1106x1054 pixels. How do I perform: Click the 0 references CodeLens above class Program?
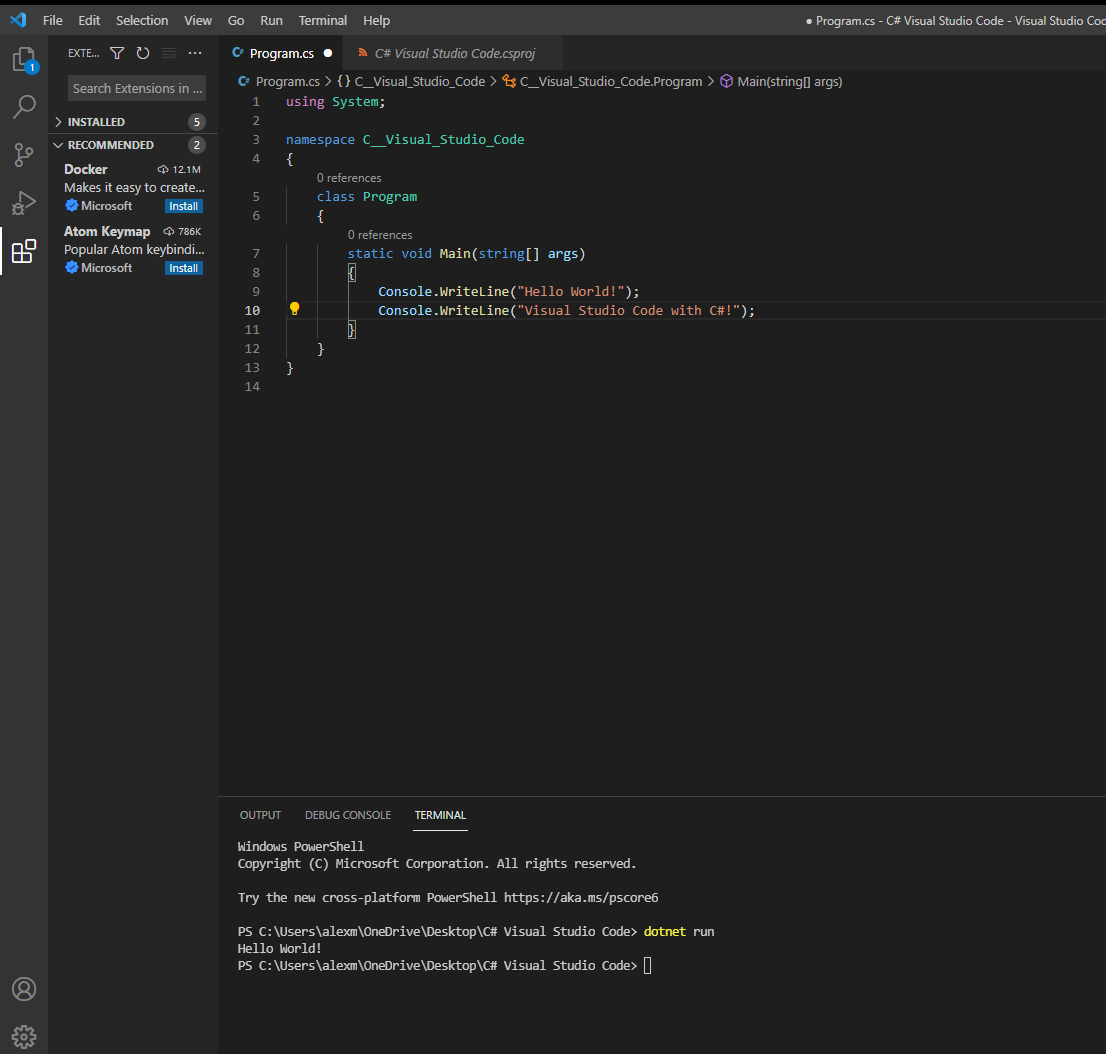pyautogui.click(x=348, y=178)
